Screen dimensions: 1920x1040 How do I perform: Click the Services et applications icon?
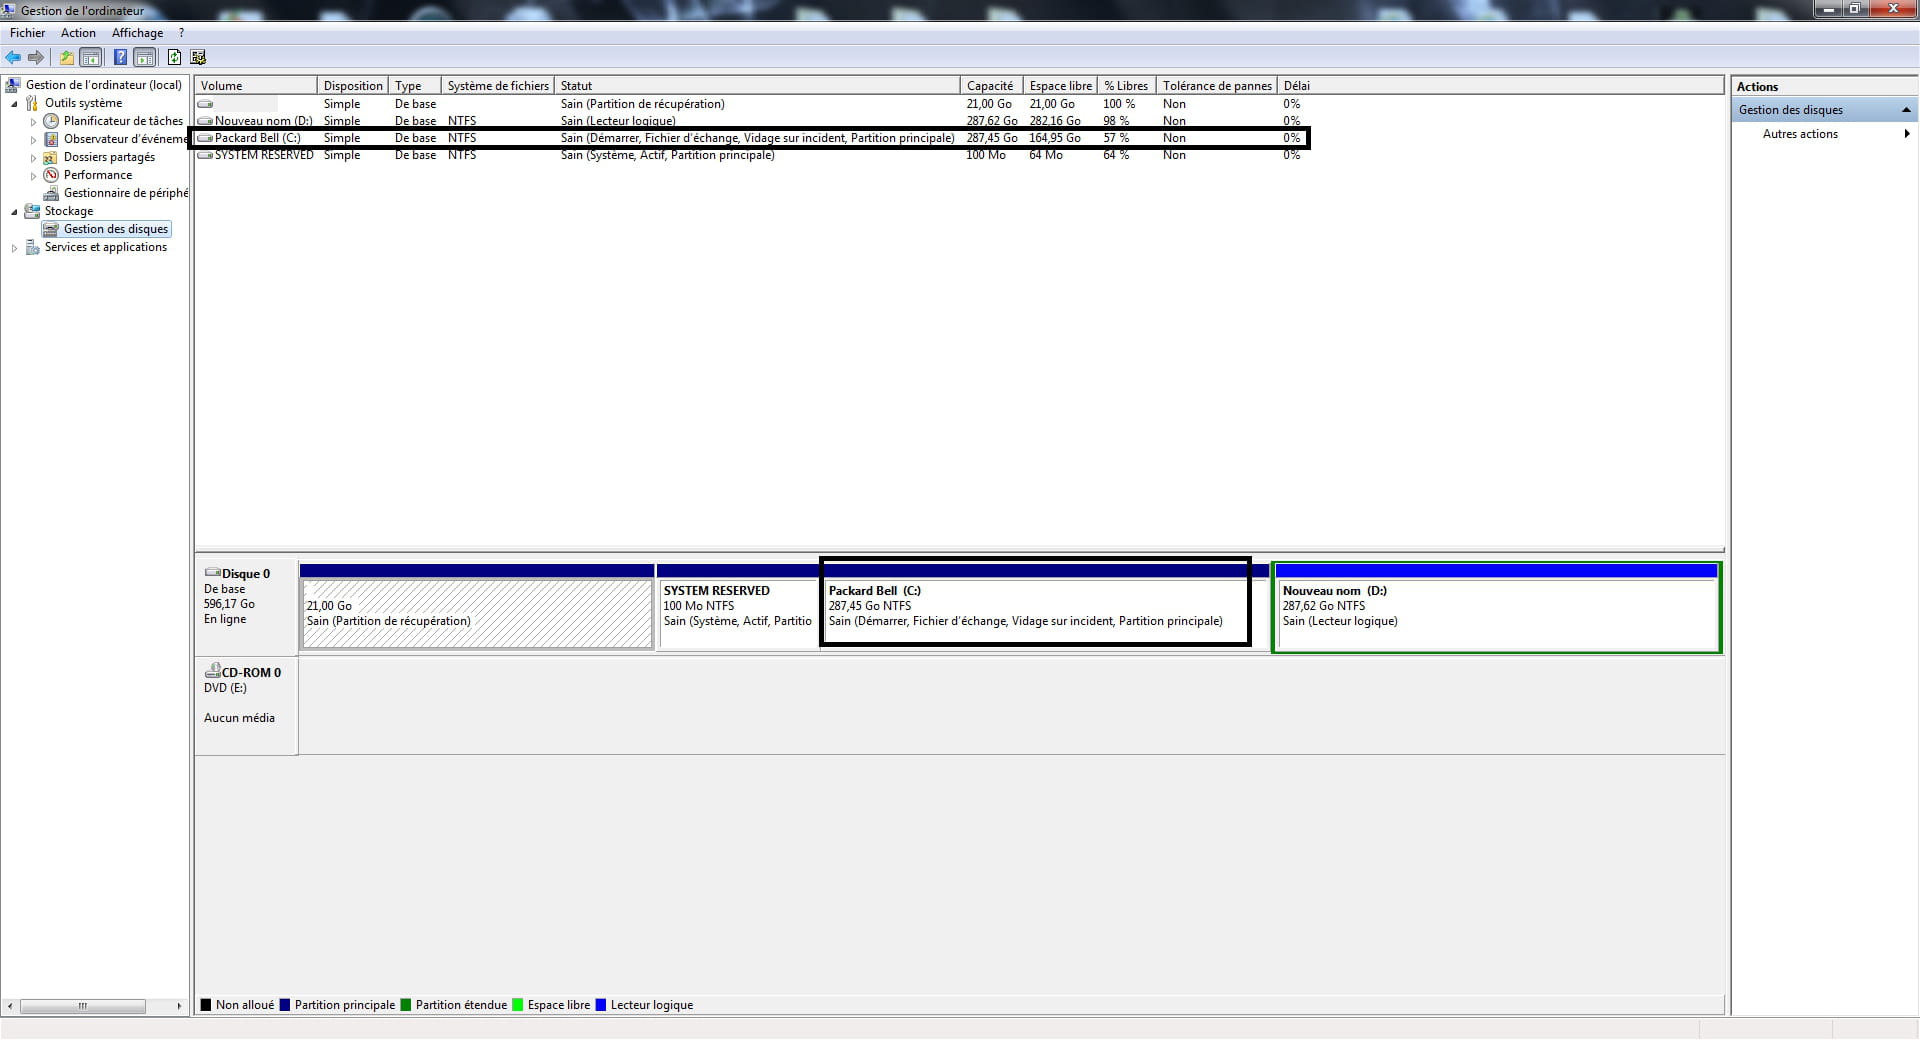(x=32, y=247)
